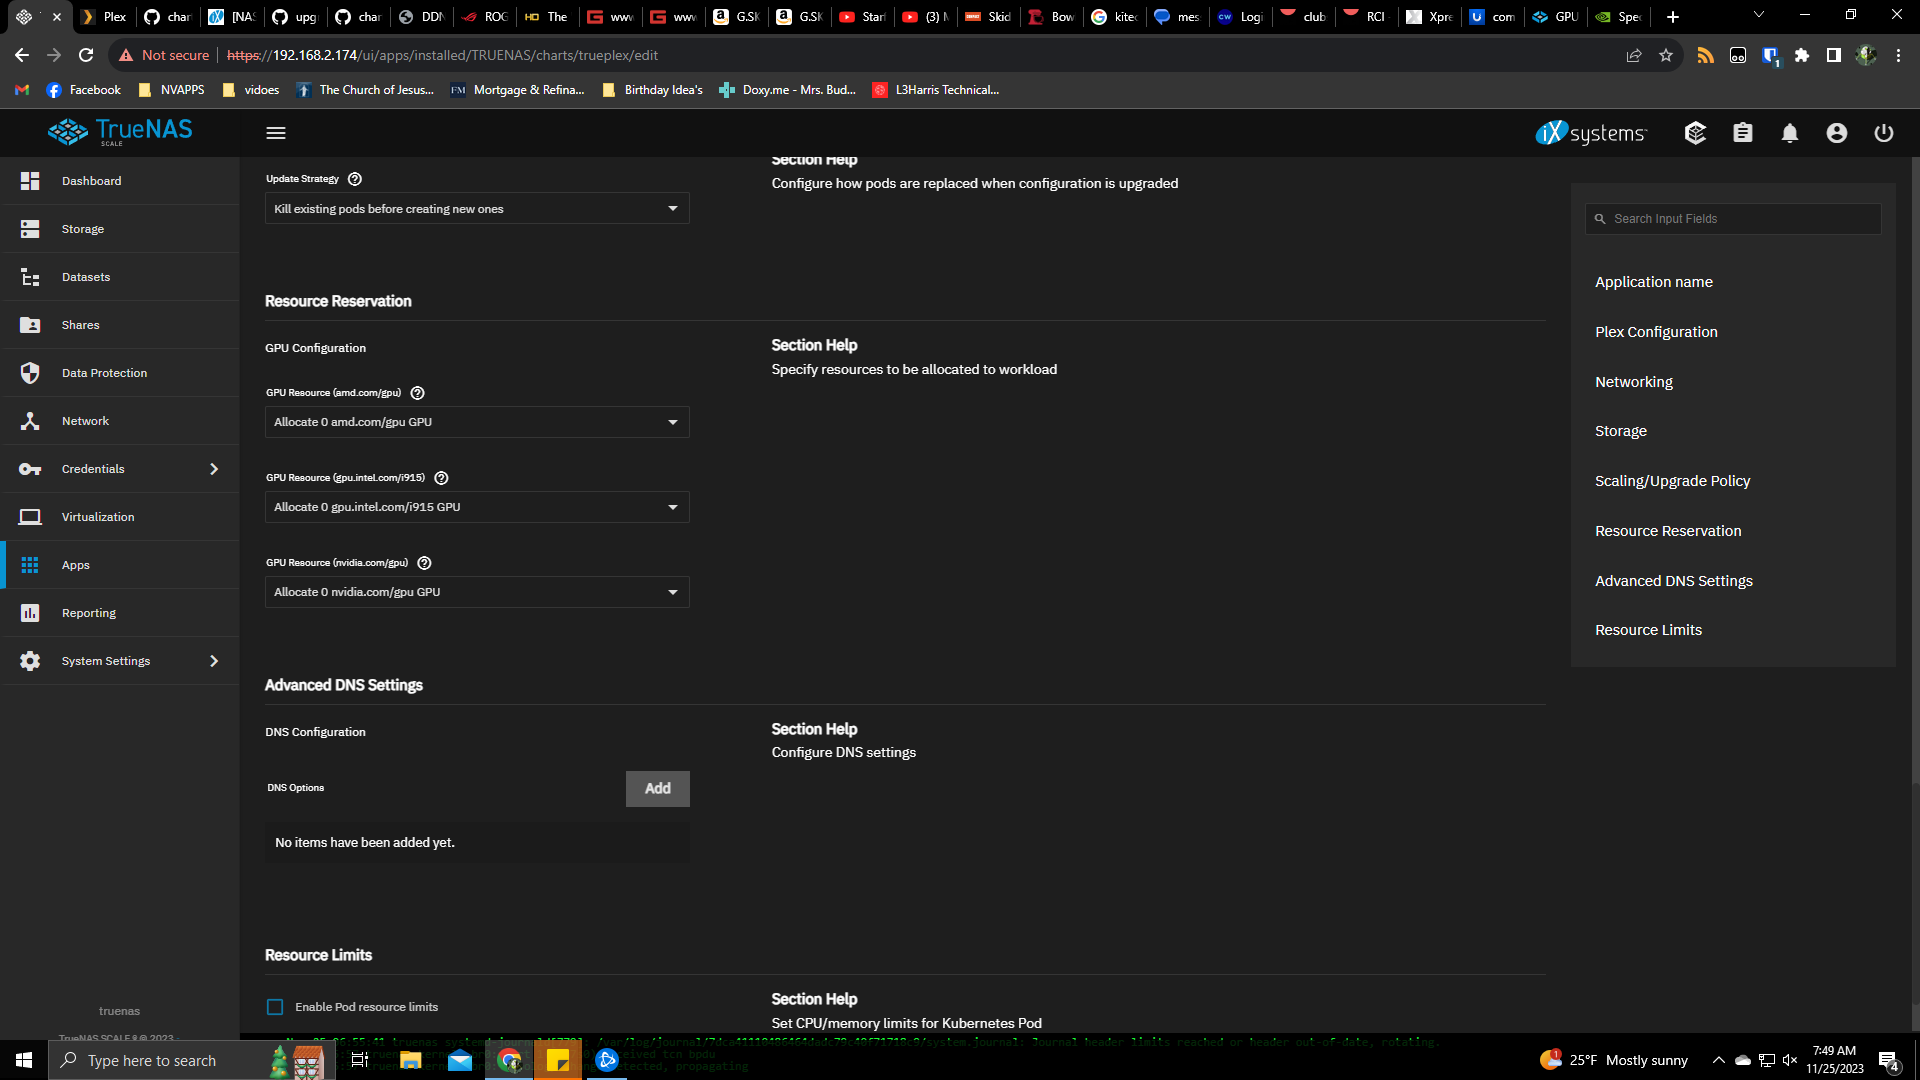Image resolution: width=1920 pixels, height=1080 pixels.
Task: Open the Reporting chart icon
Action: pos(30,613)
